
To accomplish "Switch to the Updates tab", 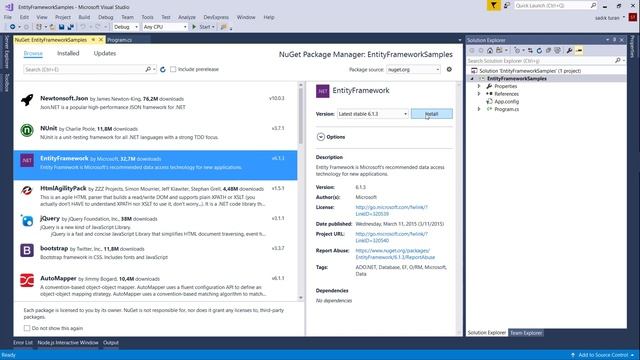I will coord(104,53).
